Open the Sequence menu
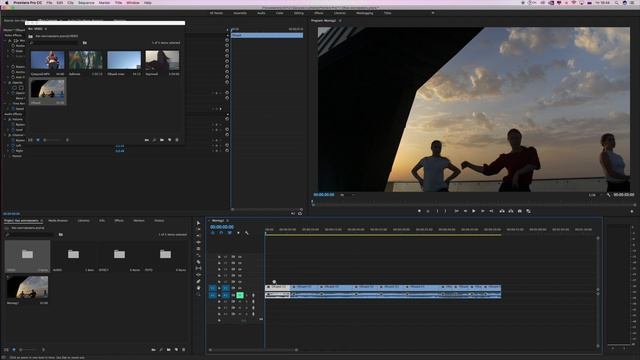The height and width of the screenshot is (360, 640). (x=86, y=2)
